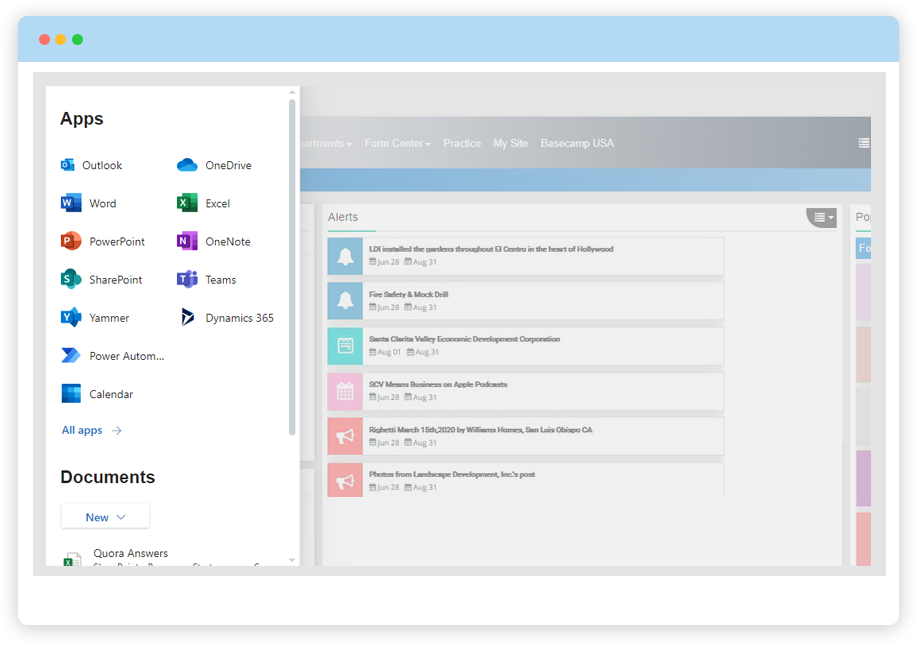This screenshot has height=645, width=917.
Task: Open the Power Automate icon
Action: coord(71,356)
